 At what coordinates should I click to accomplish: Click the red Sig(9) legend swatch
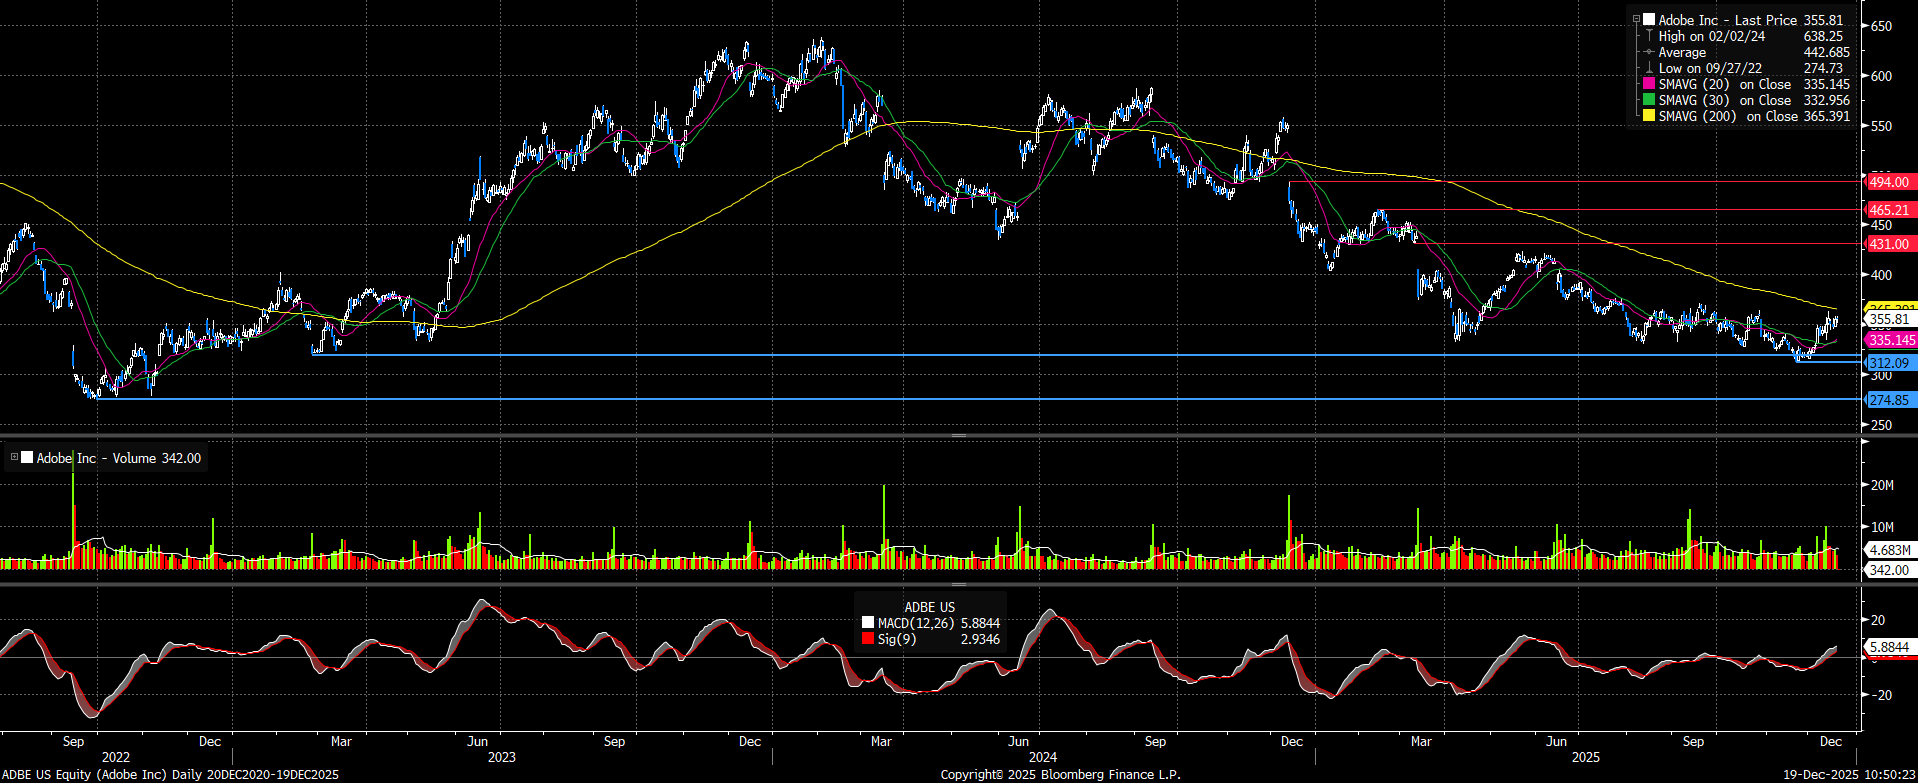click(x=867, y=639)
